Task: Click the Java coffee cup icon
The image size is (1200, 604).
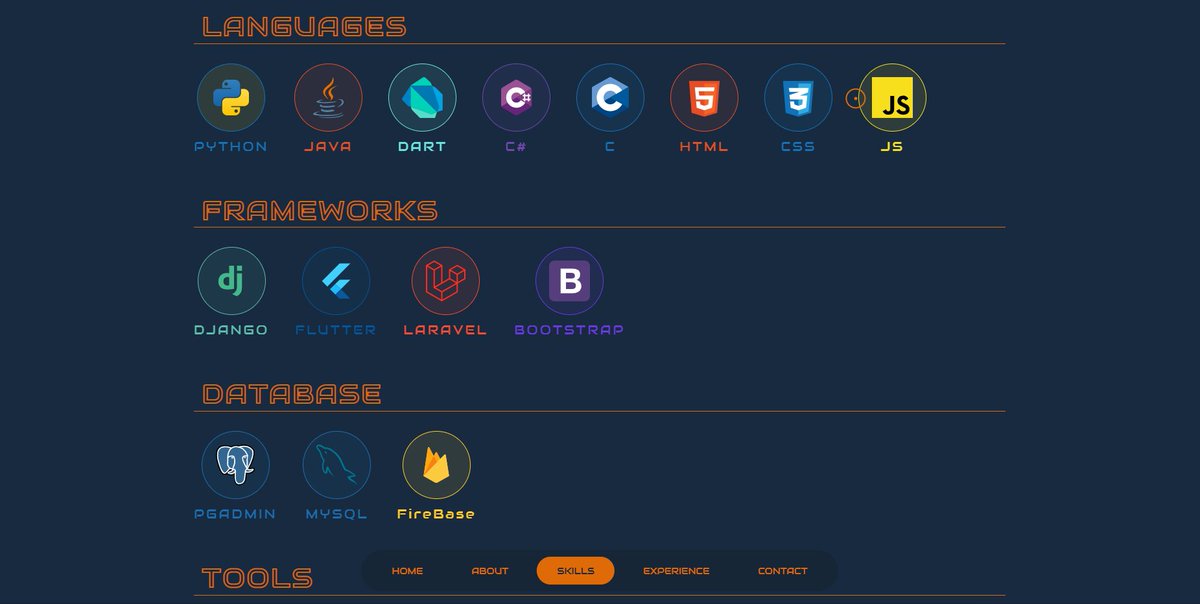Action: pyautogui.click(x=328, y=98)
